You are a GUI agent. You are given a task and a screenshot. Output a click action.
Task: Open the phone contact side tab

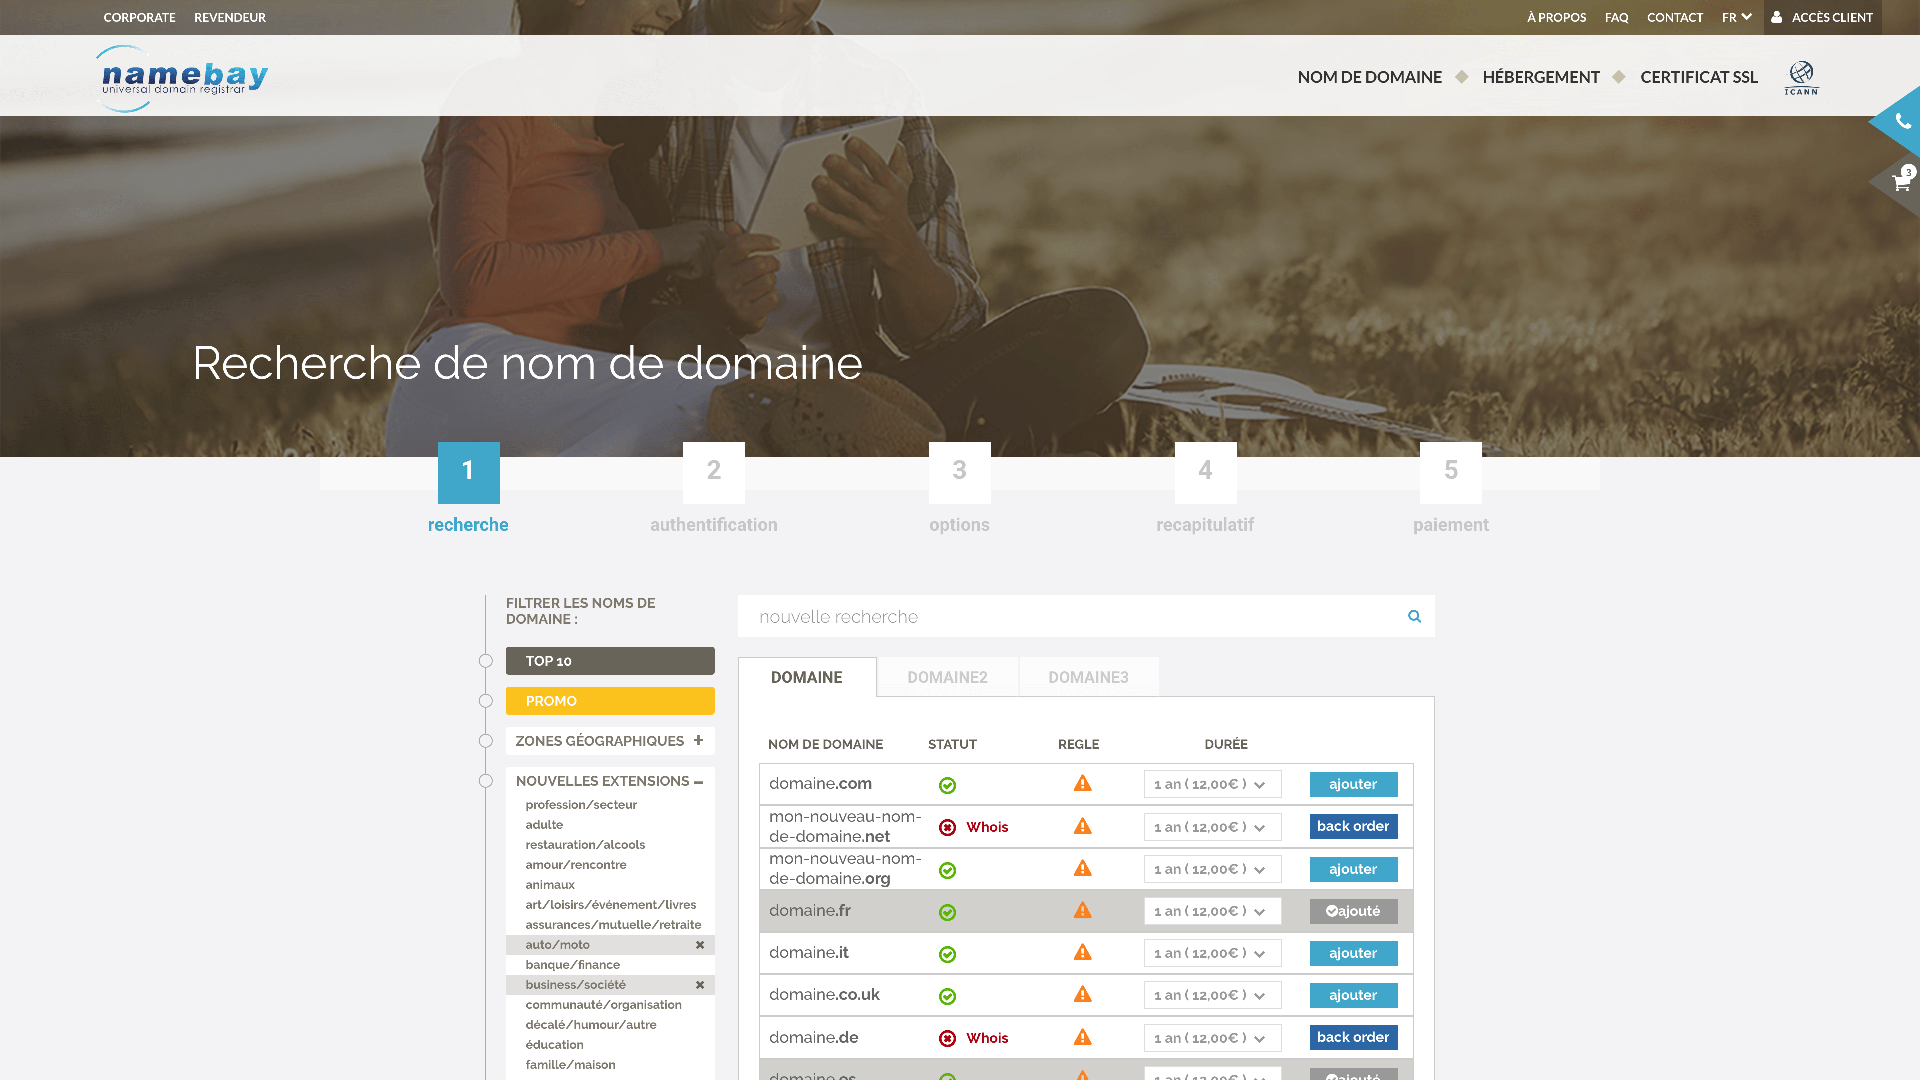(1902, 122)
